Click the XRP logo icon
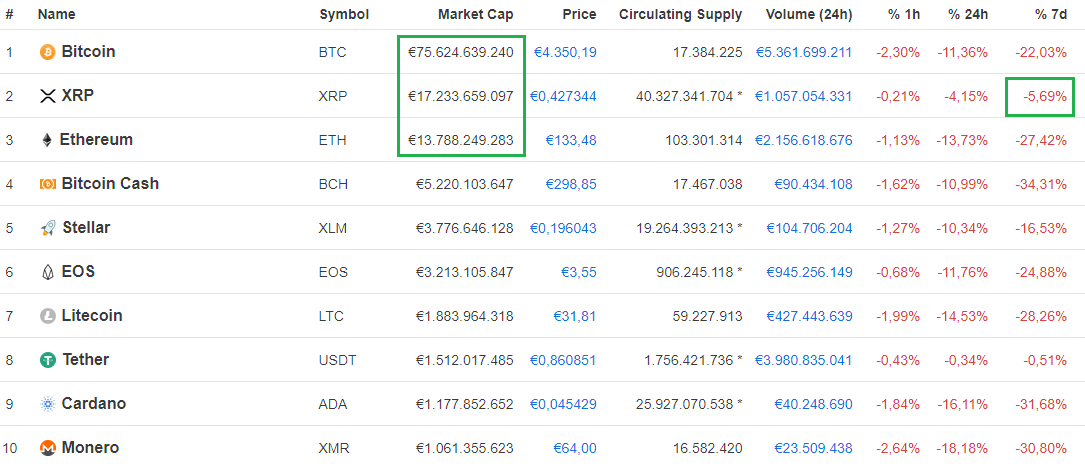The width and height of the screenshot is (1085, 468). click(48, 96)
